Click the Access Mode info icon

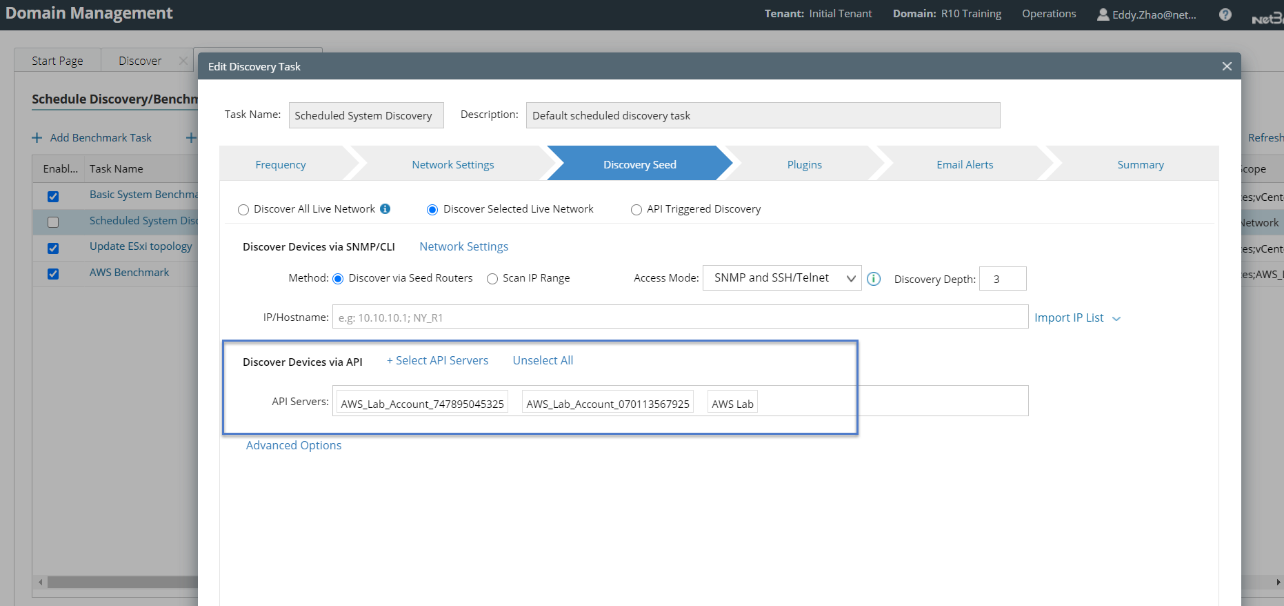click(873, 279)
